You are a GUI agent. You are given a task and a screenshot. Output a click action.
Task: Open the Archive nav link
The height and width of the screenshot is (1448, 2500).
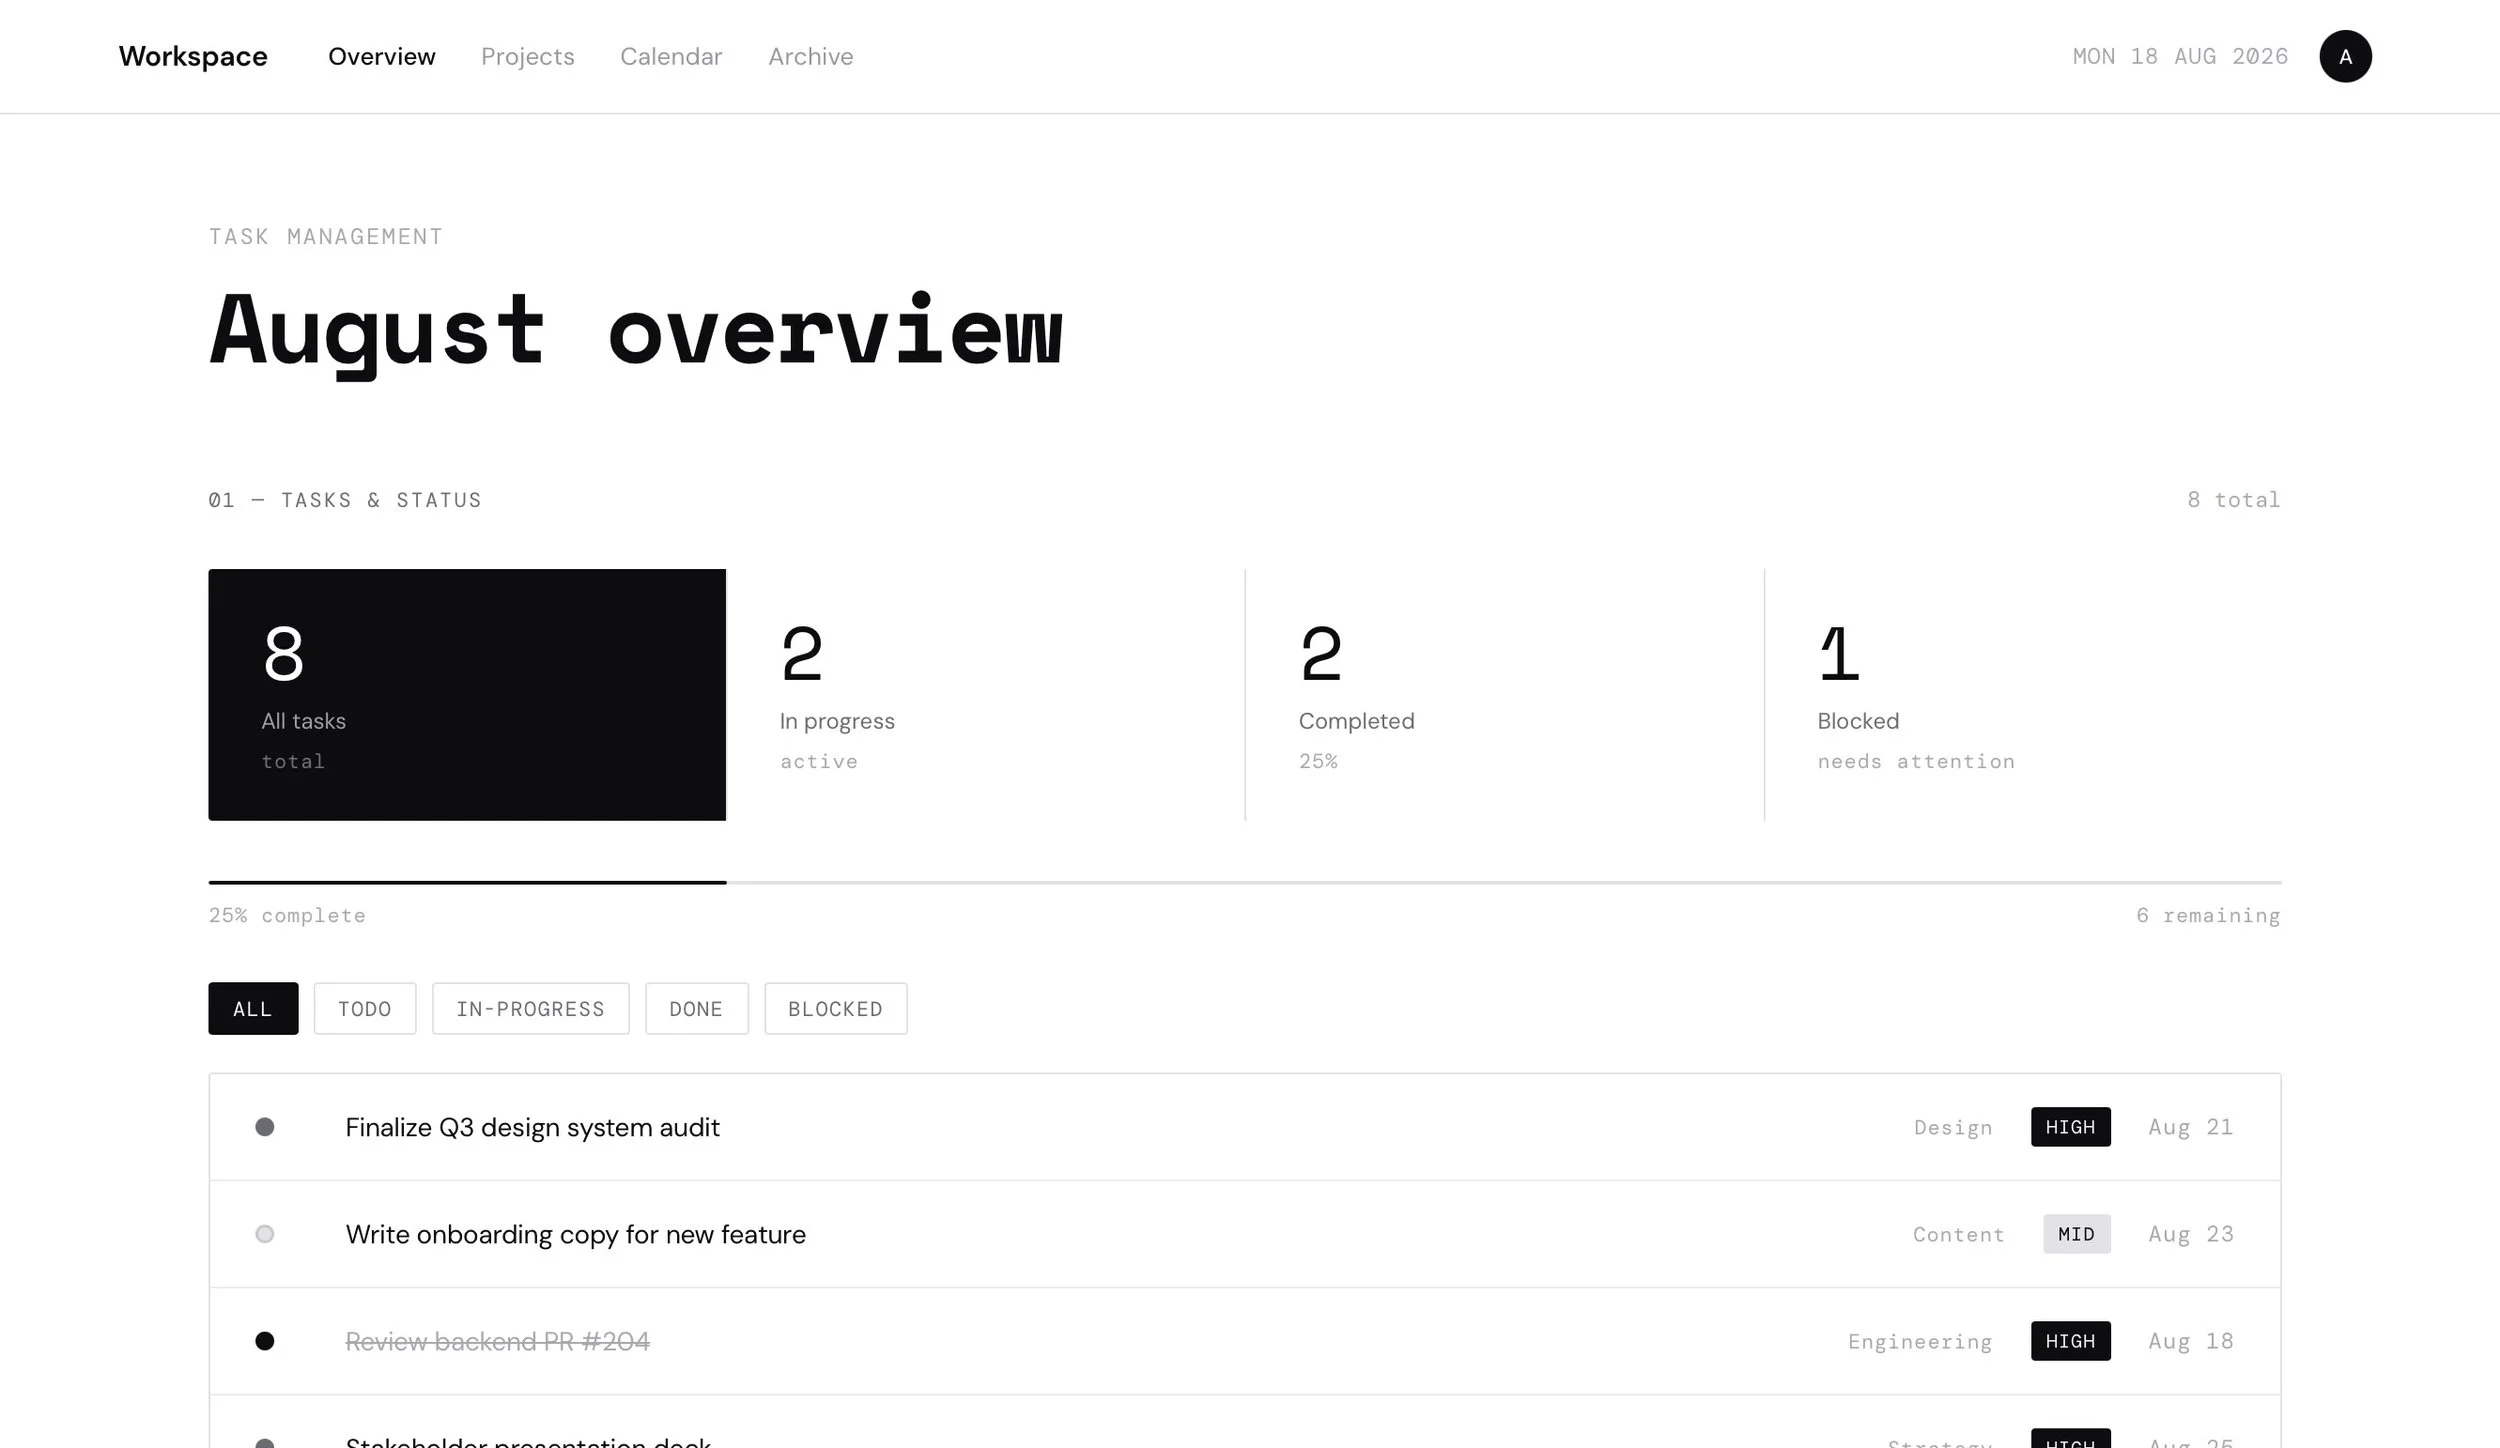[811, 56]
